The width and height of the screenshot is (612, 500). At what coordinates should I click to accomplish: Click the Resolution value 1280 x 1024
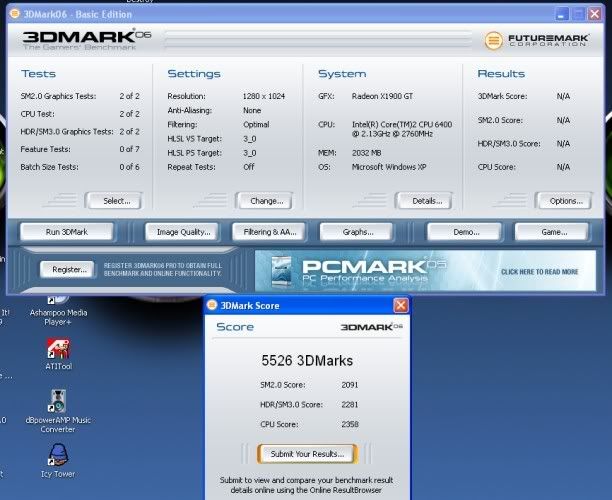point(264,96)
